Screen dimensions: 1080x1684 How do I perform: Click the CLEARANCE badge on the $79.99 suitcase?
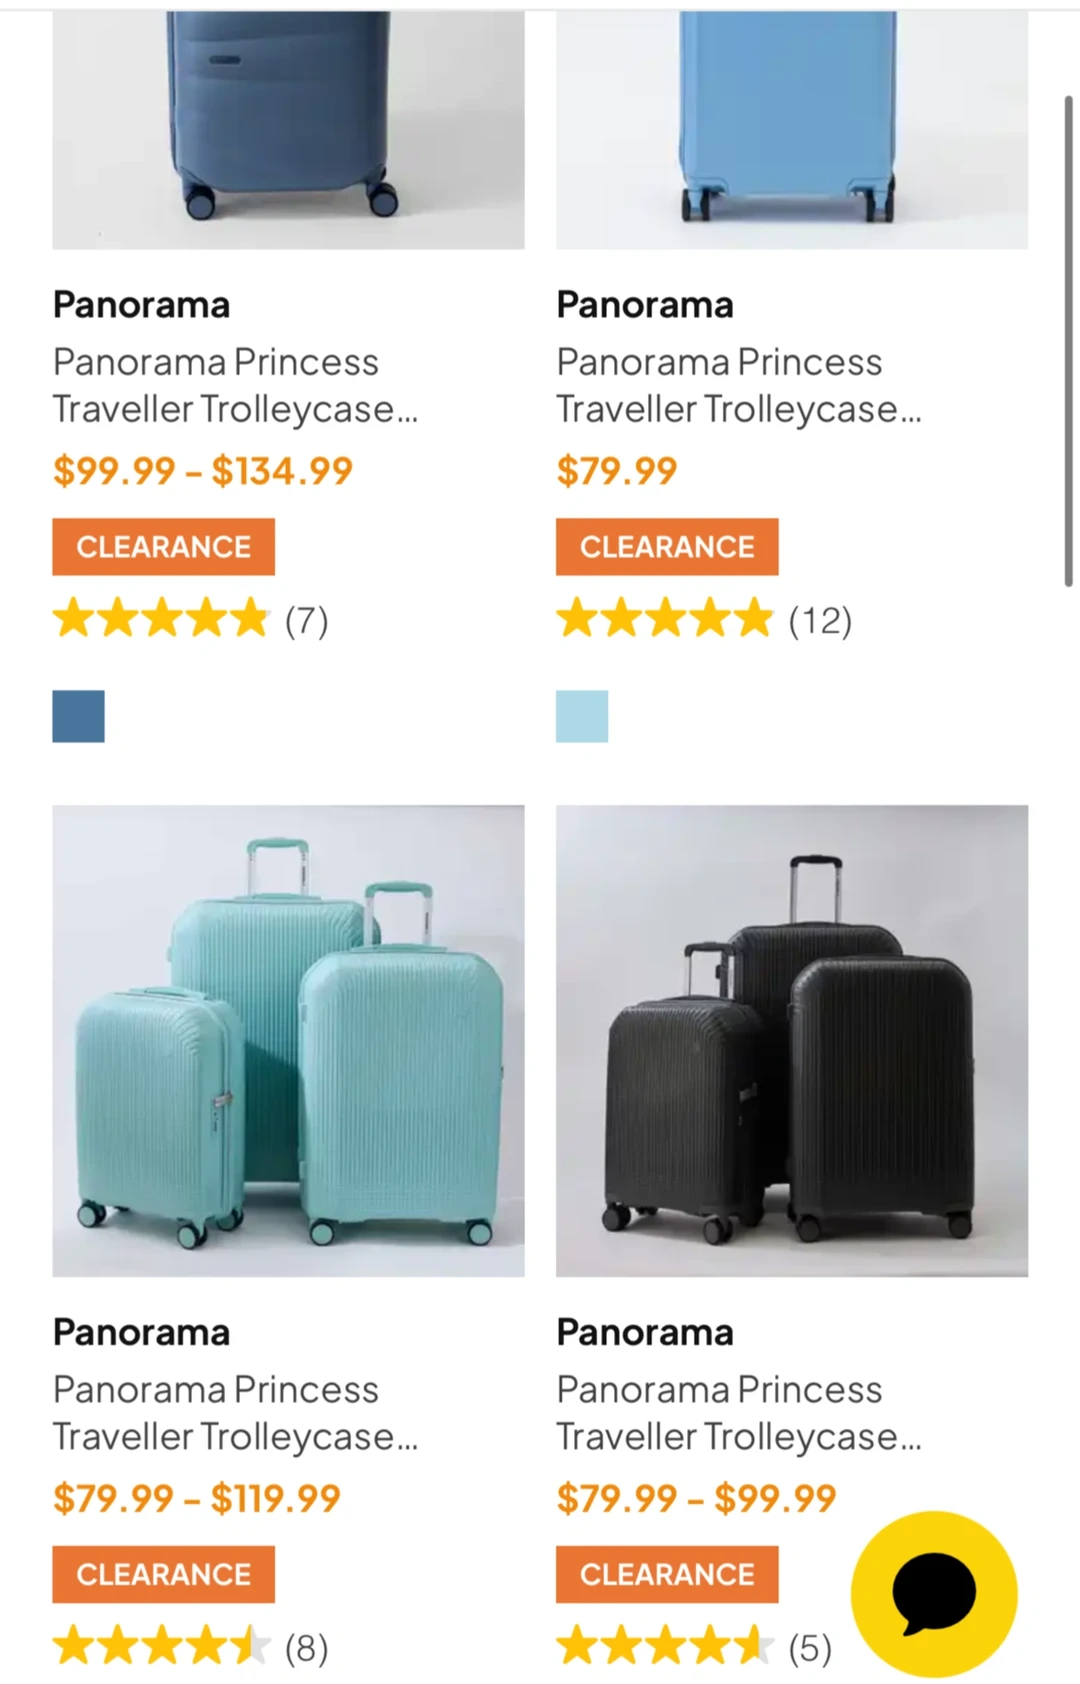pos(667,547)
